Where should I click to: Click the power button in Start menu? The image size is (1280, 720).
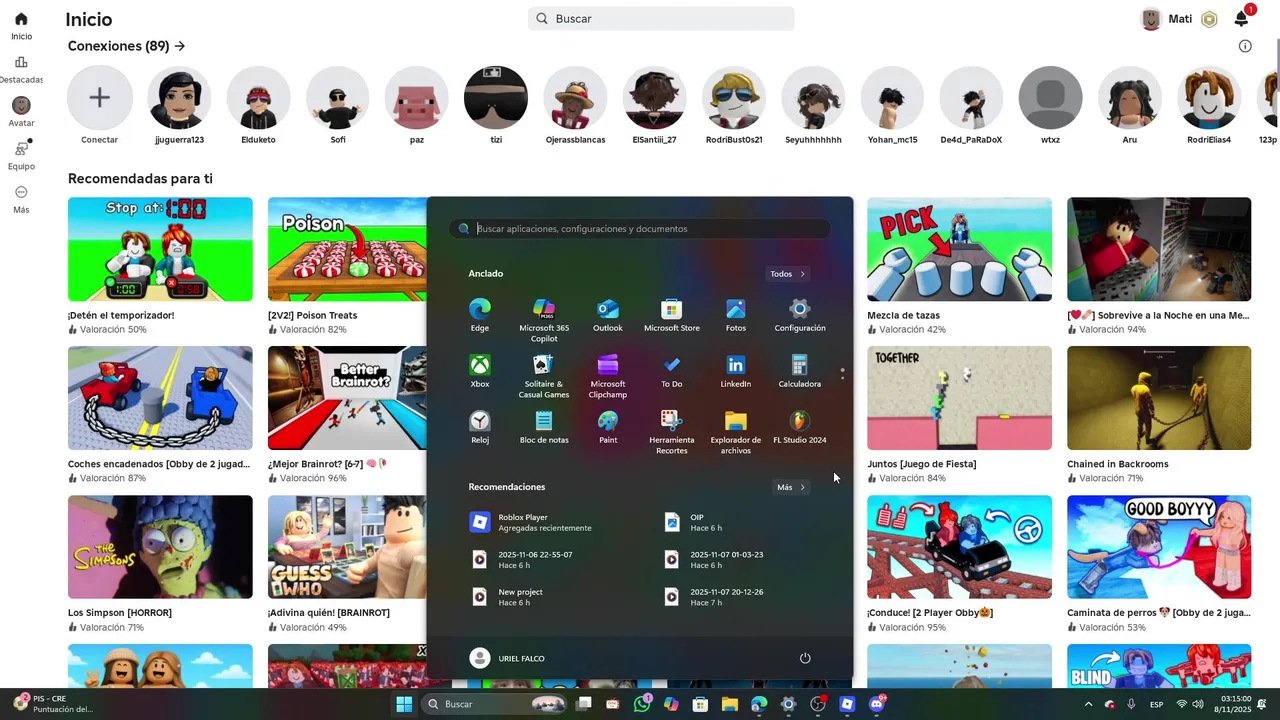coord(805,658)
